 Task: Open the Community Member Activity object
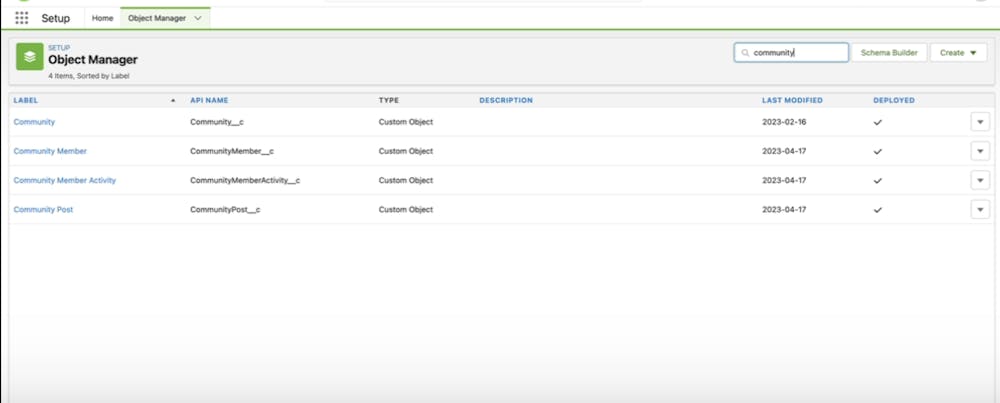pos(64,180)
